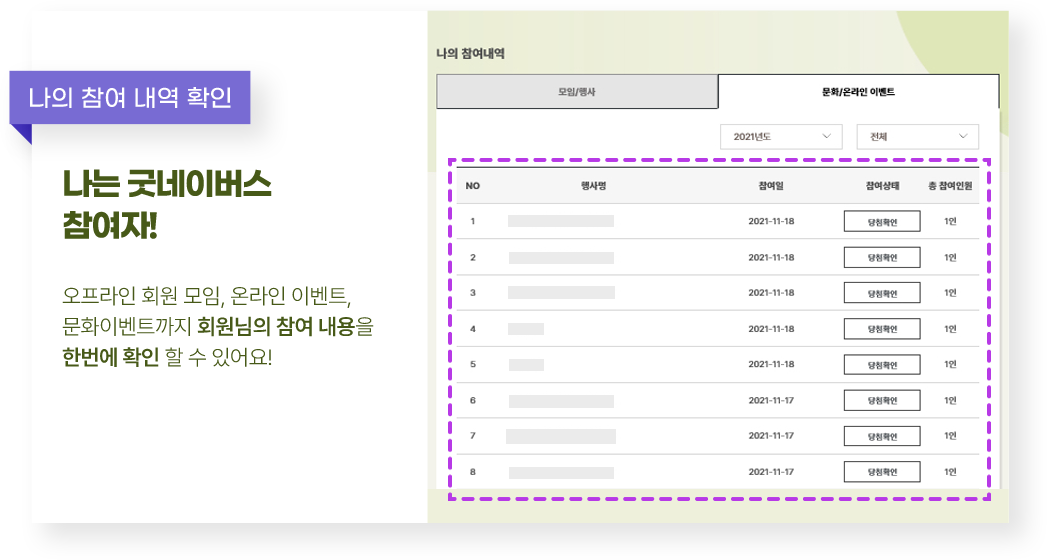Image resolution: width=1047 pixels, height=560 pixels.
Task: Click date 2021-11-18 in row 5
Action: click(x=771, y=364)
